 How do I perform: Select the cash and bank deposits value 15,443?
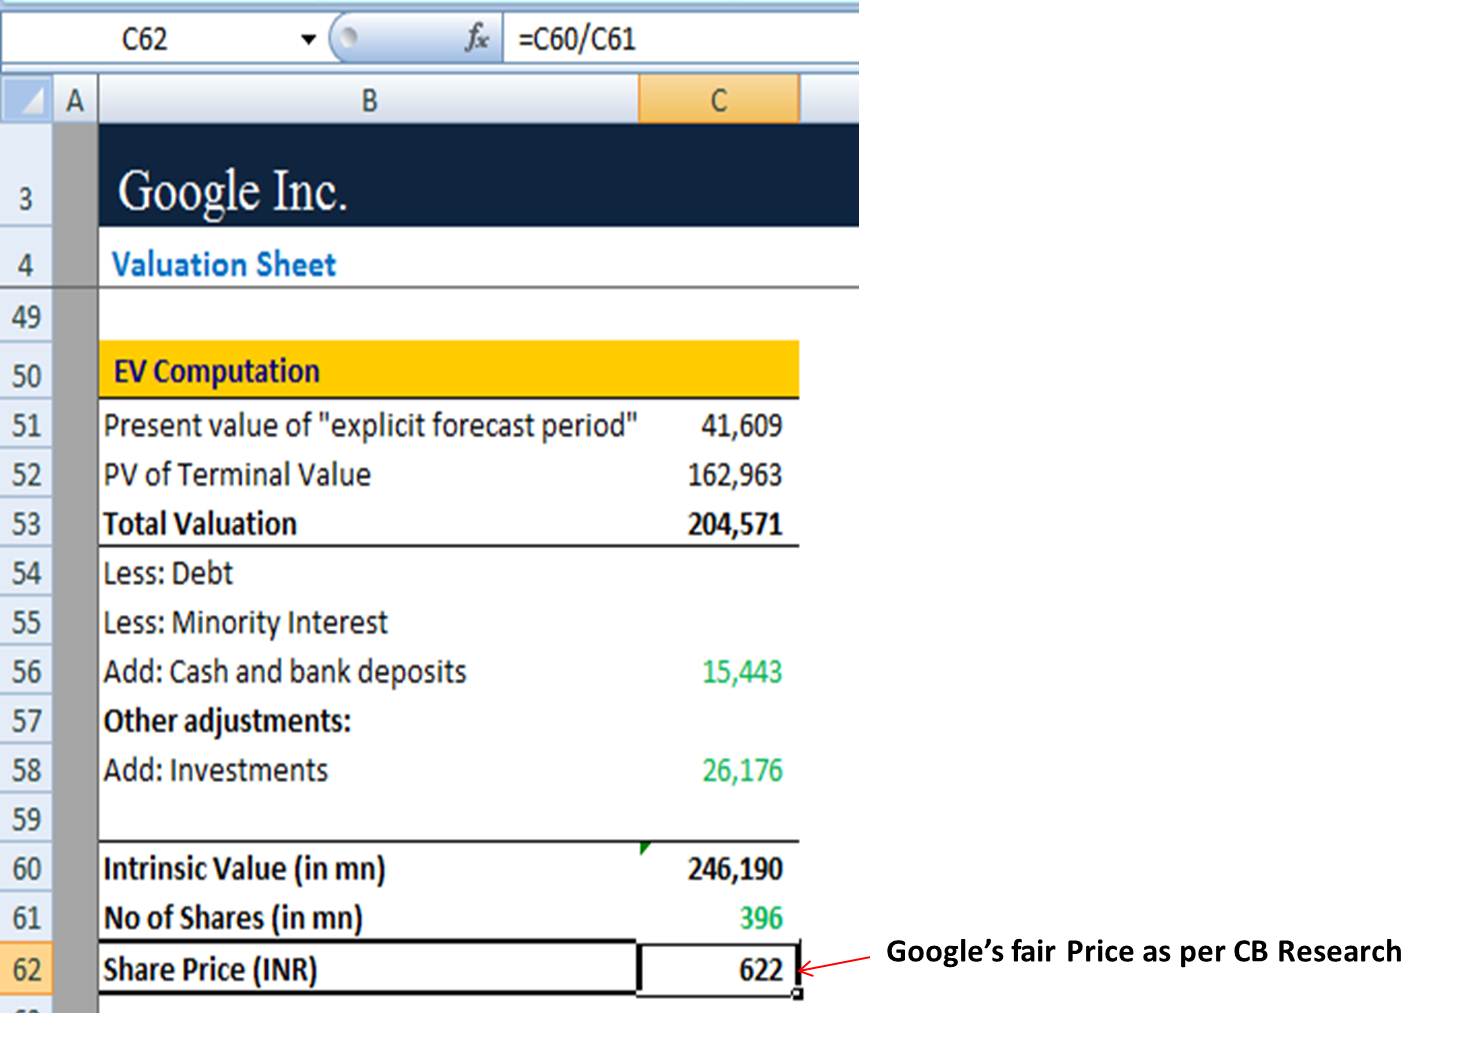coord(741,672)
